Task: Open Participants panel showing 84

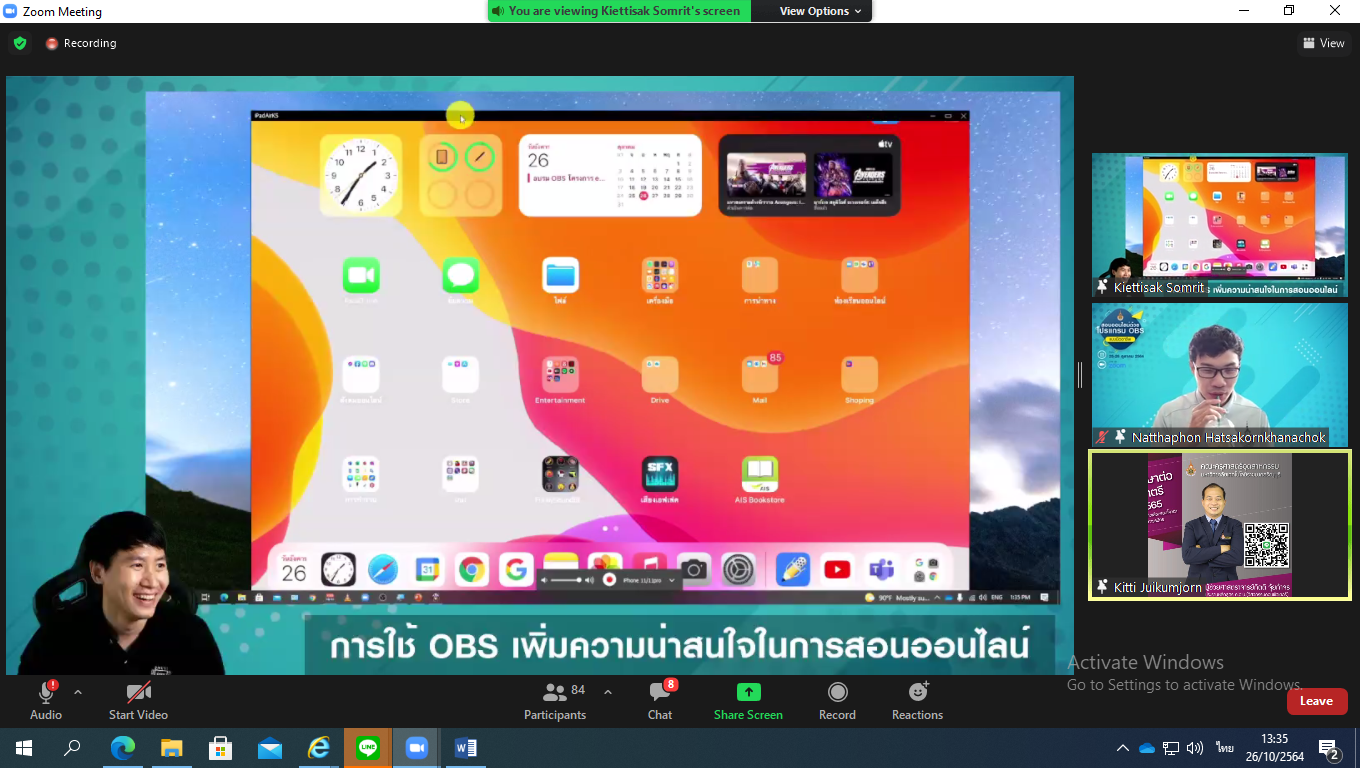Action: pyautogui.click(x=555, y=700)
